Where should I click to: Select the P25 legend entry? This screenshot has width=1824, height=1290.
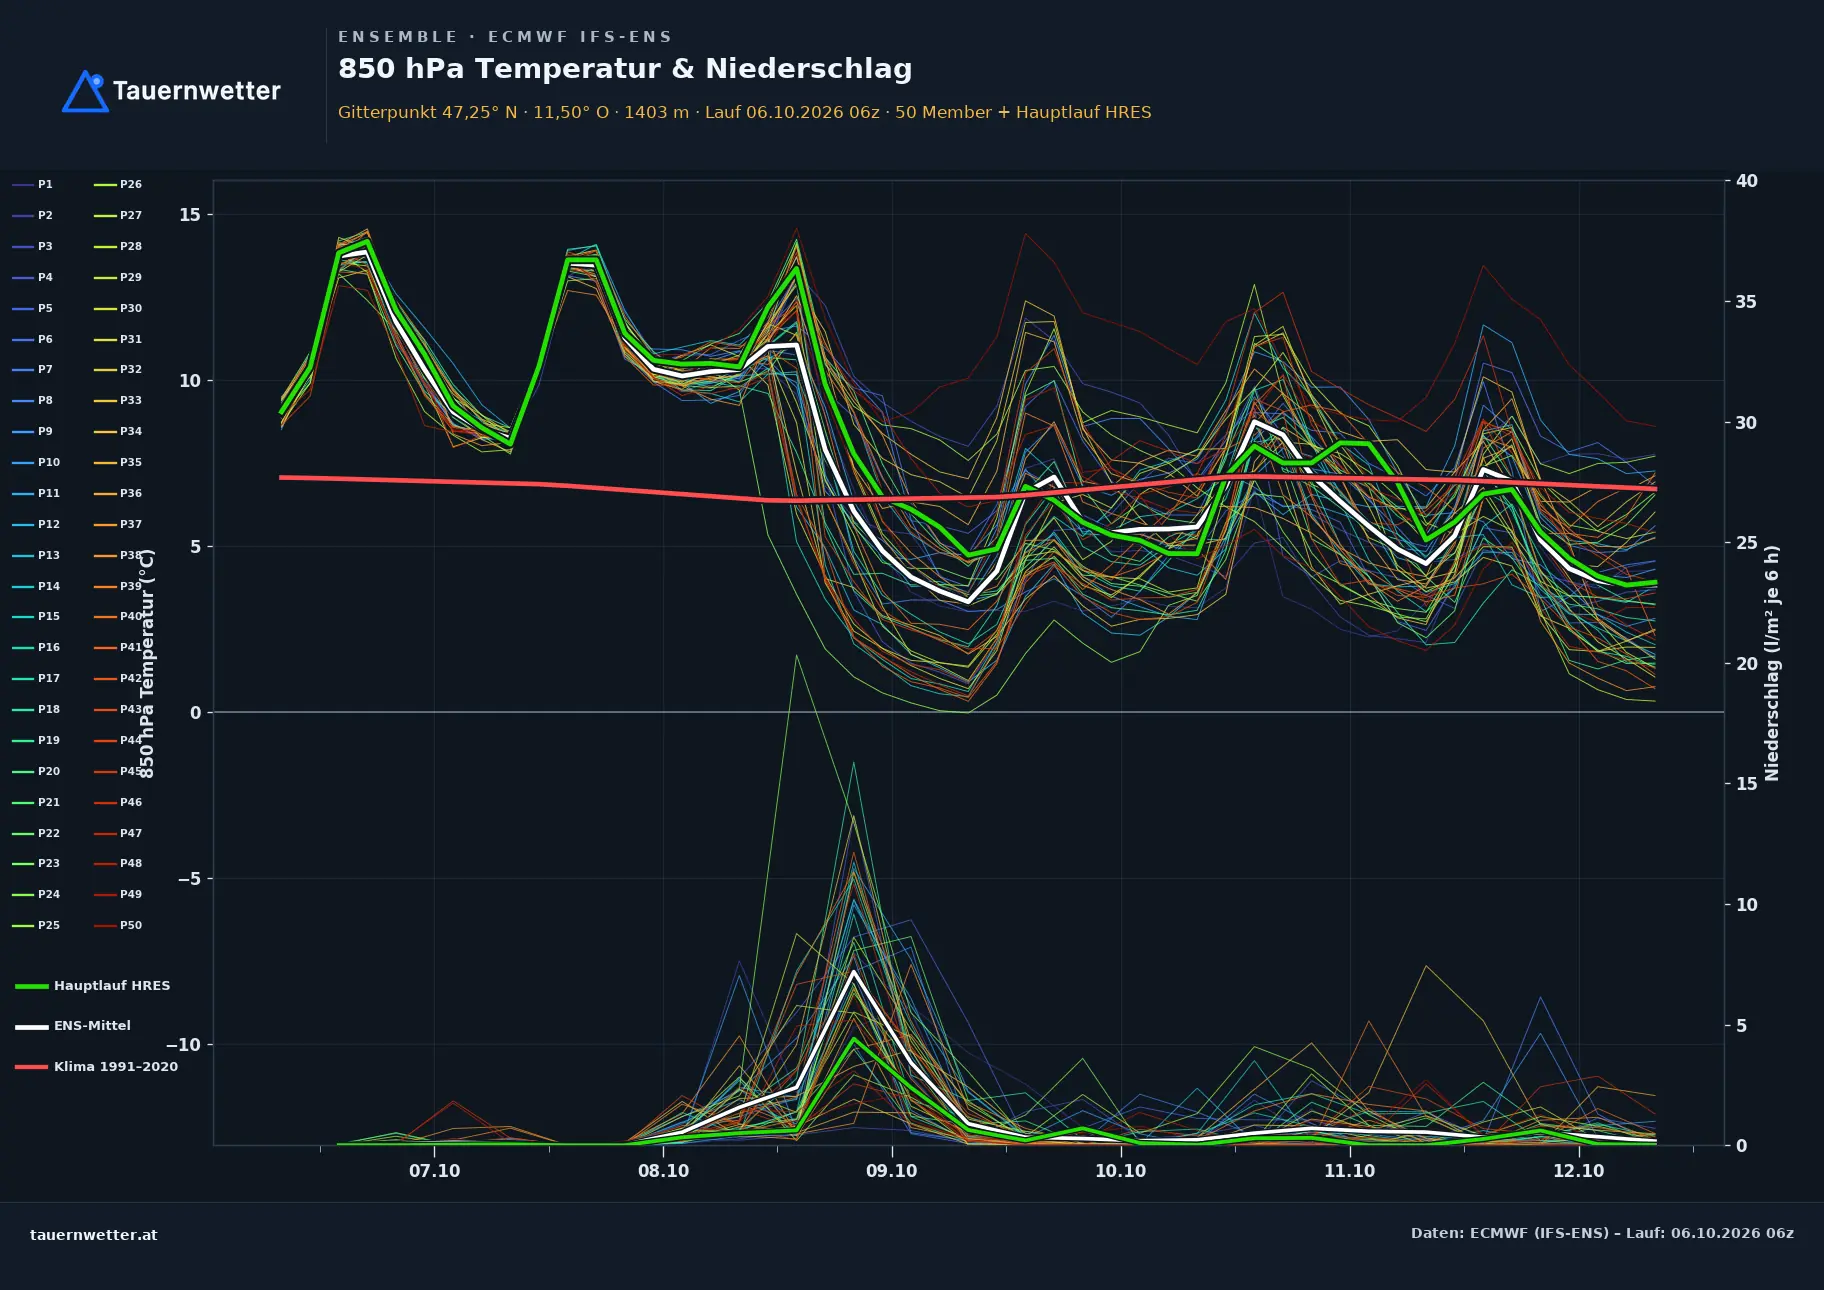point(36,926)
